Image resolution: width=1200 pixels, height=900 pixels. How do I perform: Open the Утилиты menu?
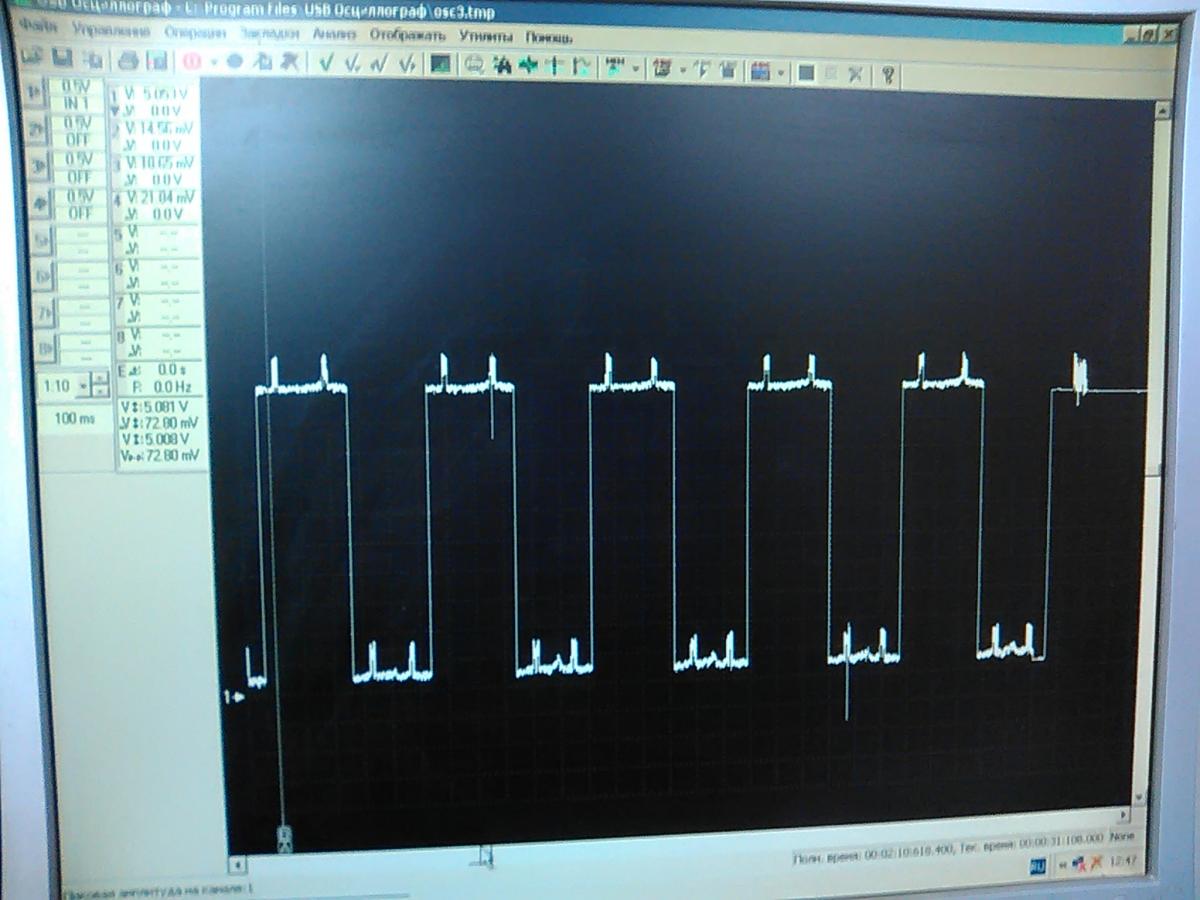[x=486, y=36]
